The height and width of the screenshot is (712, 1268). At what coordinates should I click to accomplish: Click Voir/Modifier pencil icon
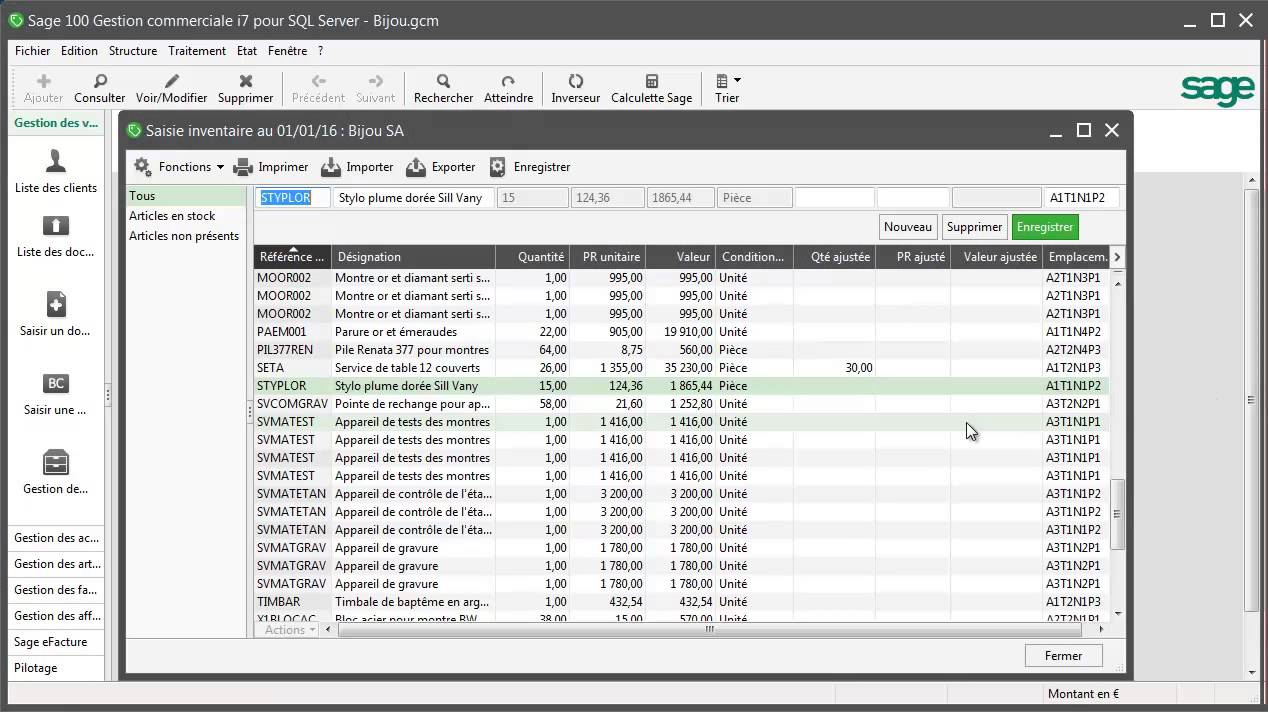click(171, 81)
